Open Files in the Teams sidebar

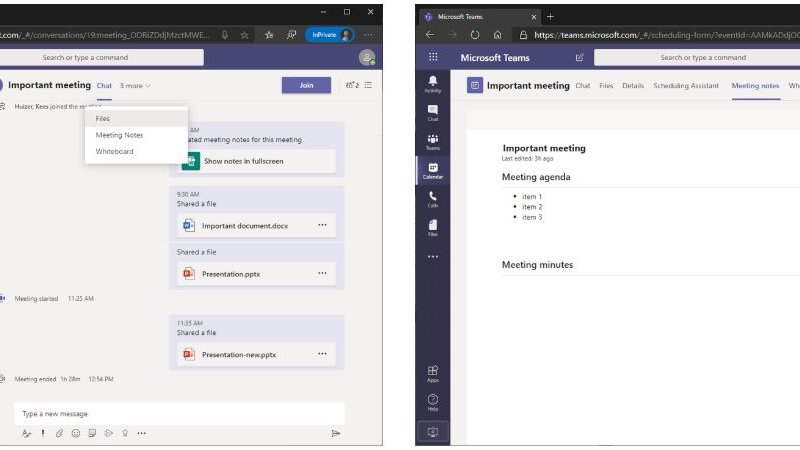[x=433, y=228]
